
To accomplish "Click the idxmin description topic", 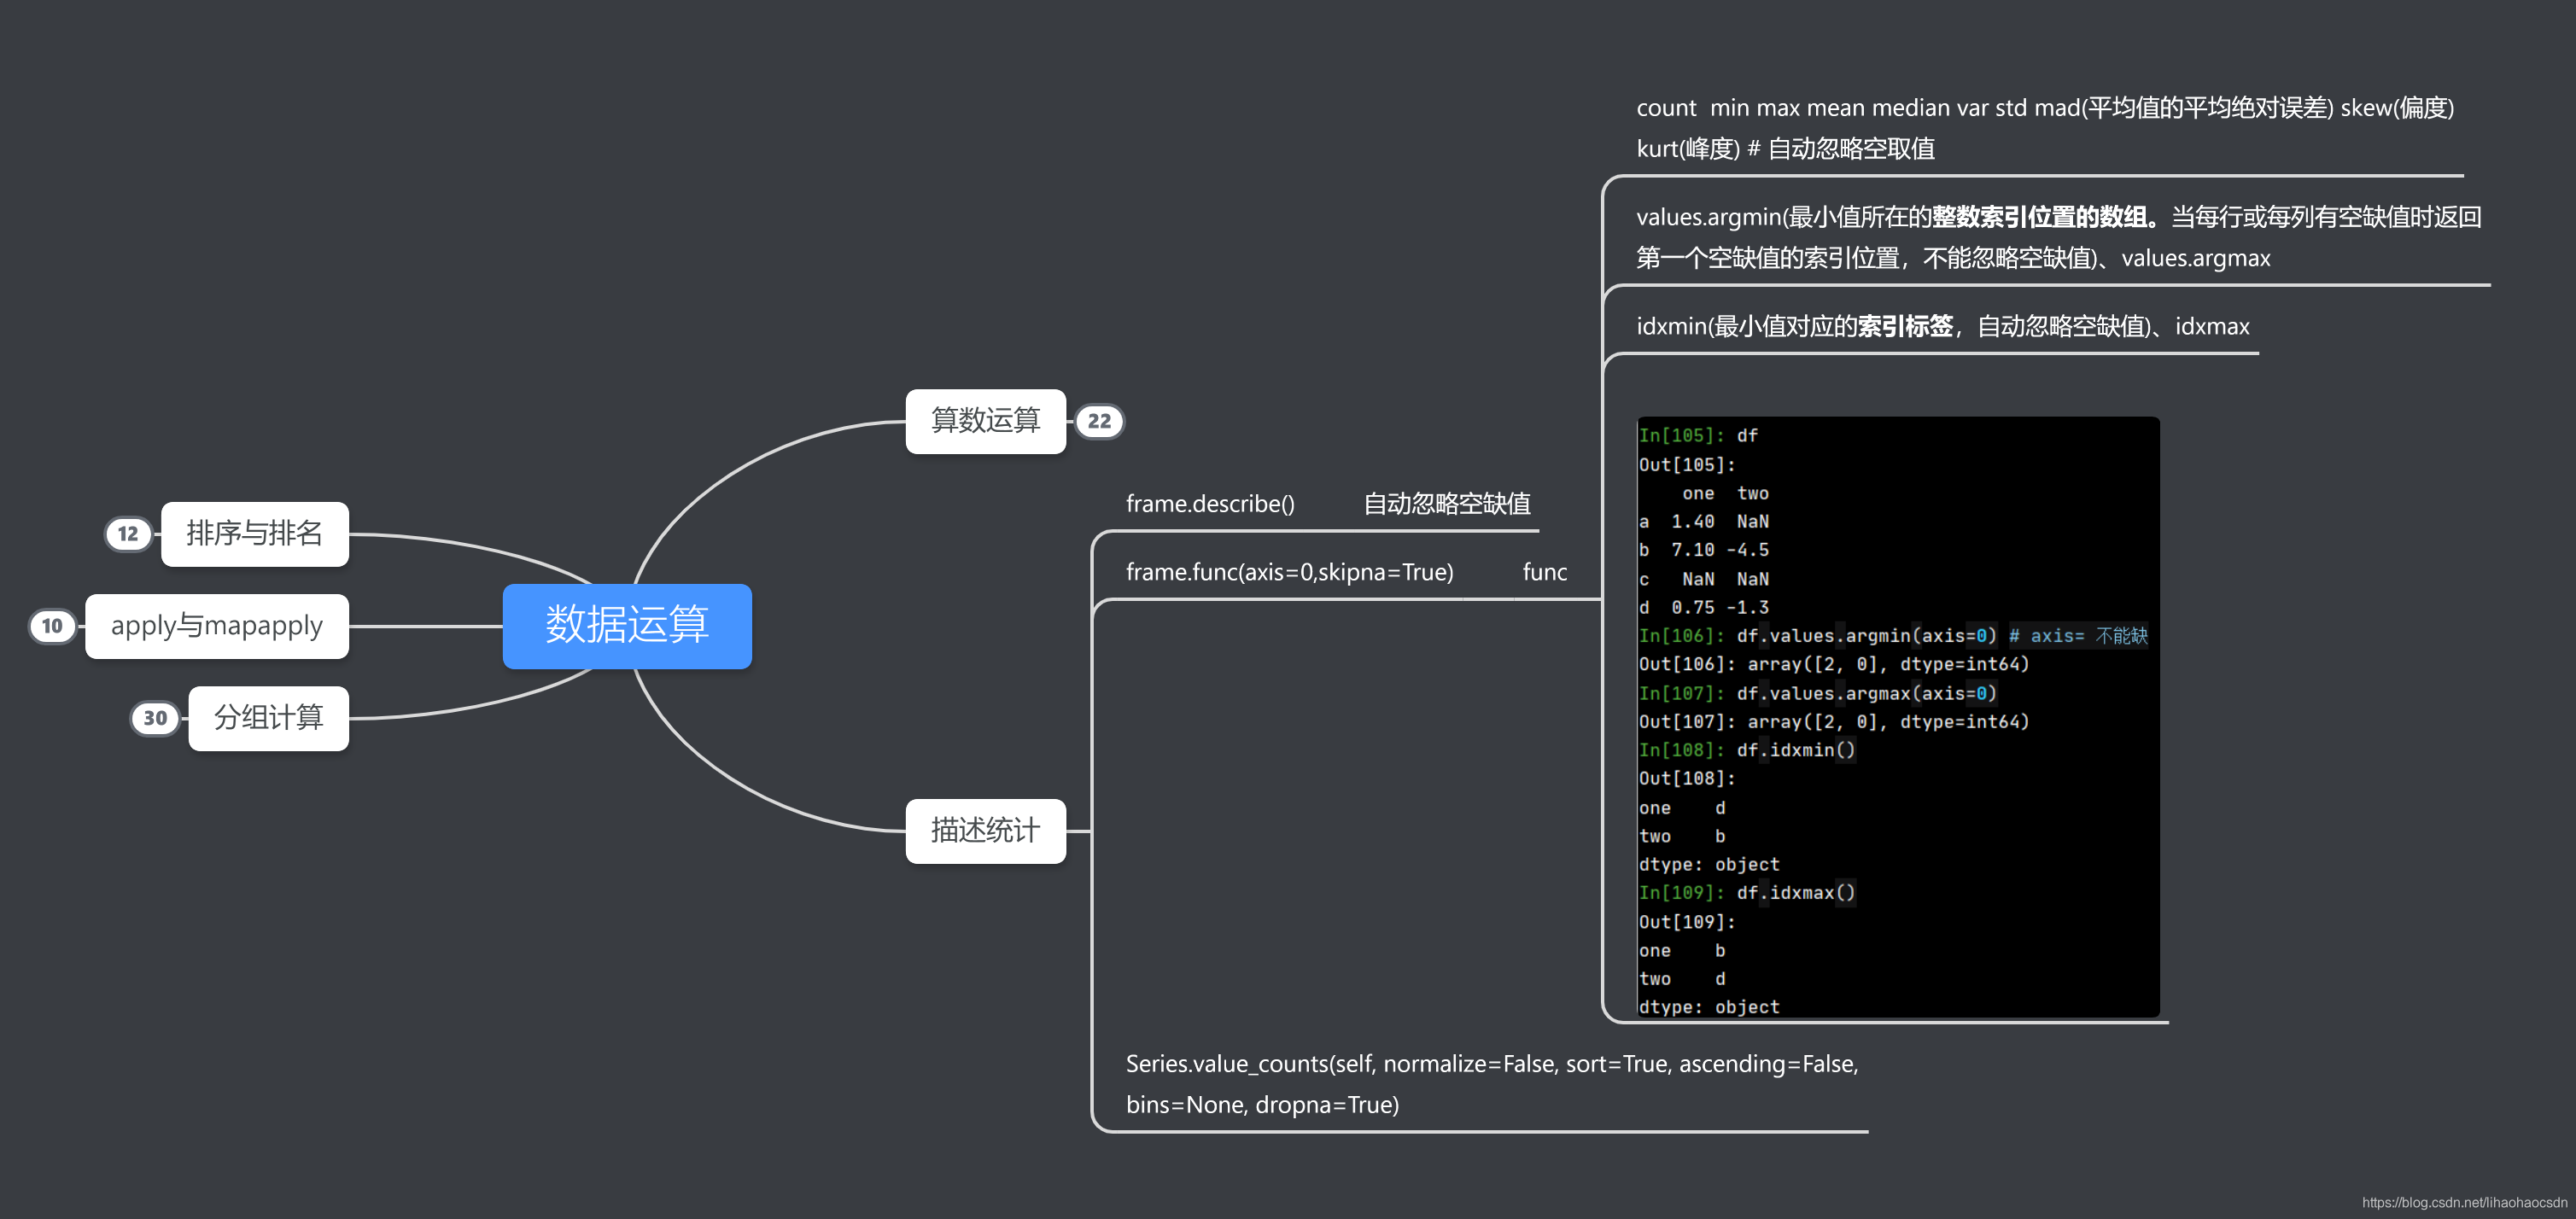I will click(x=1942, y=326).
